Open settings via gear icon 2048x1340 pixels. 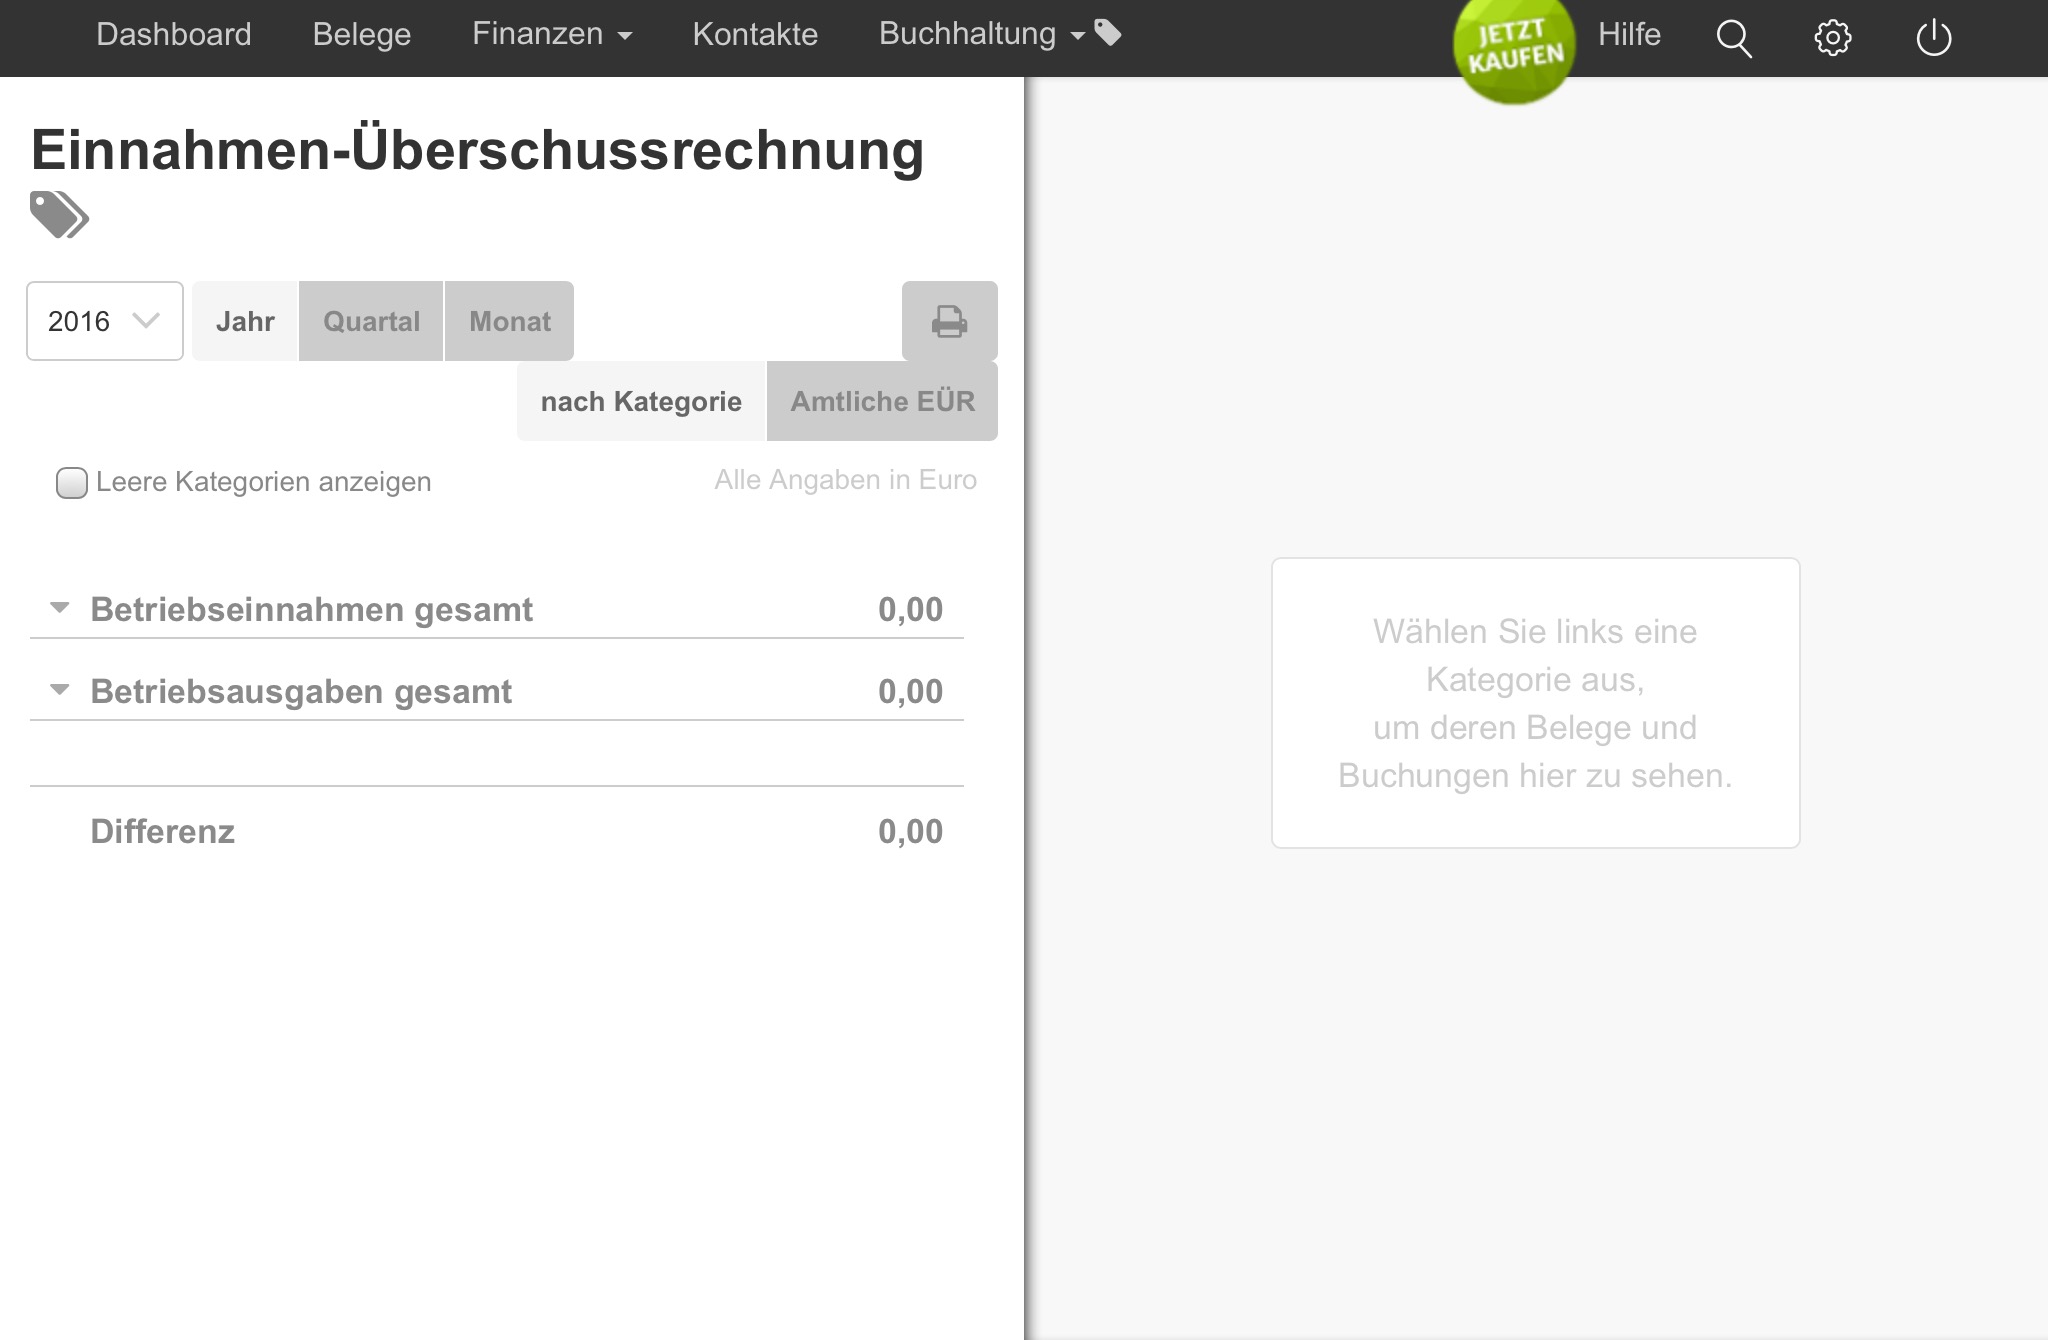point(1833,38)
